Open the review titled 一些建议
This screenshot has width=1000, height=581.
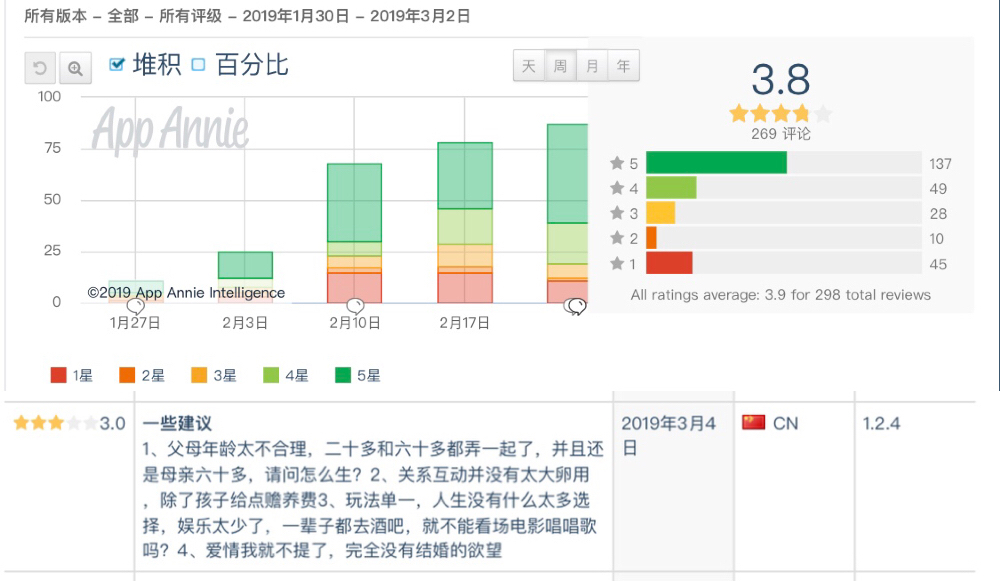tap(177, 423)
